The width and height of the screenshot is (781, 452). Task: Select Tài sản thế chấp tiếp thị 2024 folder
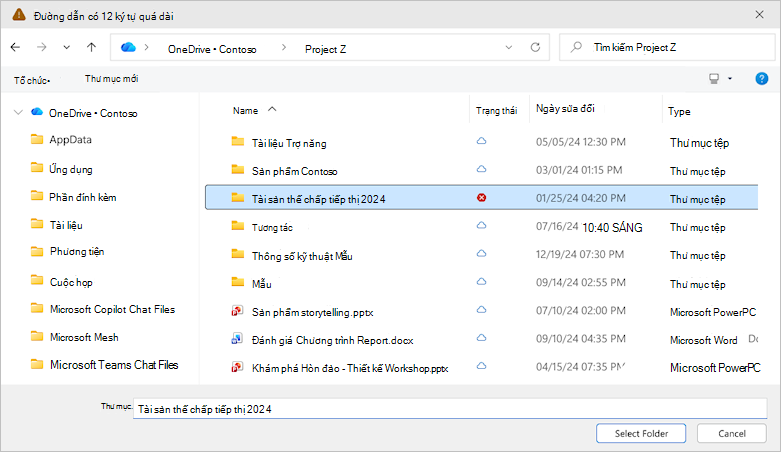(481, 198)
